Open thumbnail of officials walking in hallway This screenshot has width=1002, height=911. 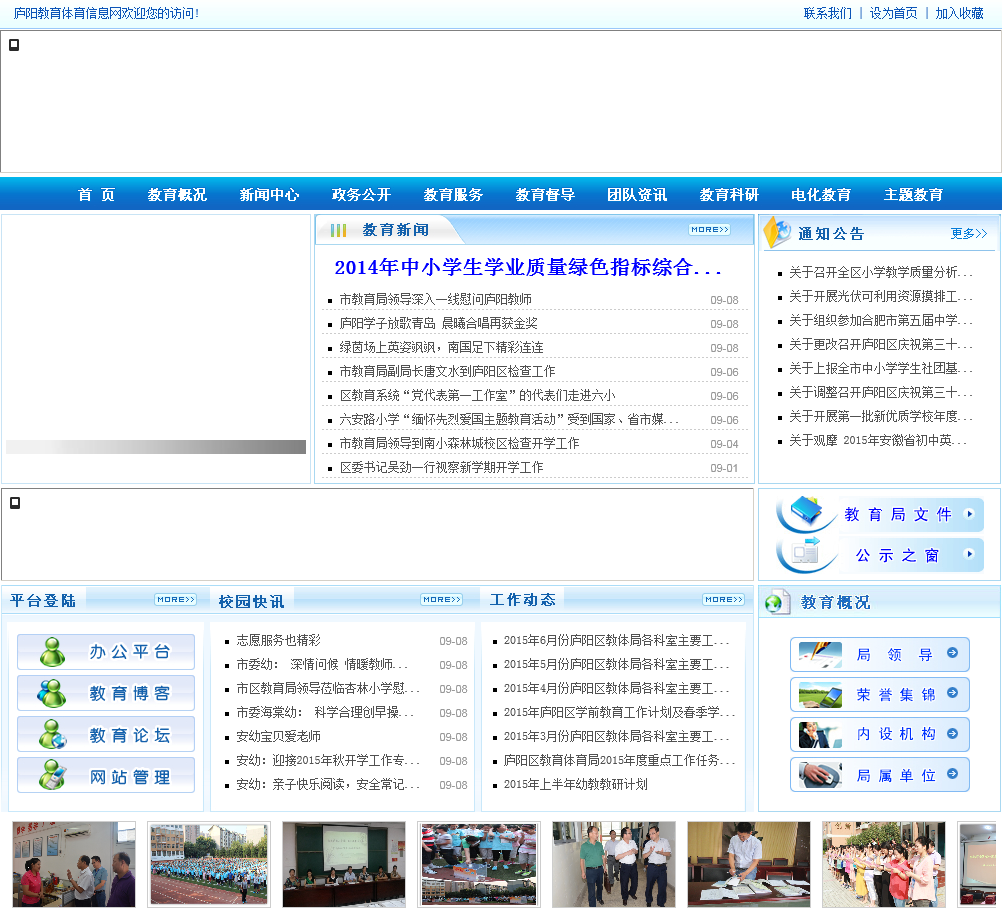(x=613, y=864)
